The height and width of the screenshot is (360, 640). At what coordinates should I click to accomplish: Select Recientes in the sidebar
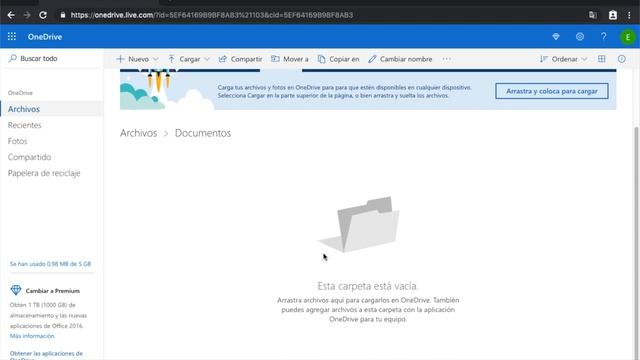[24, 125]
